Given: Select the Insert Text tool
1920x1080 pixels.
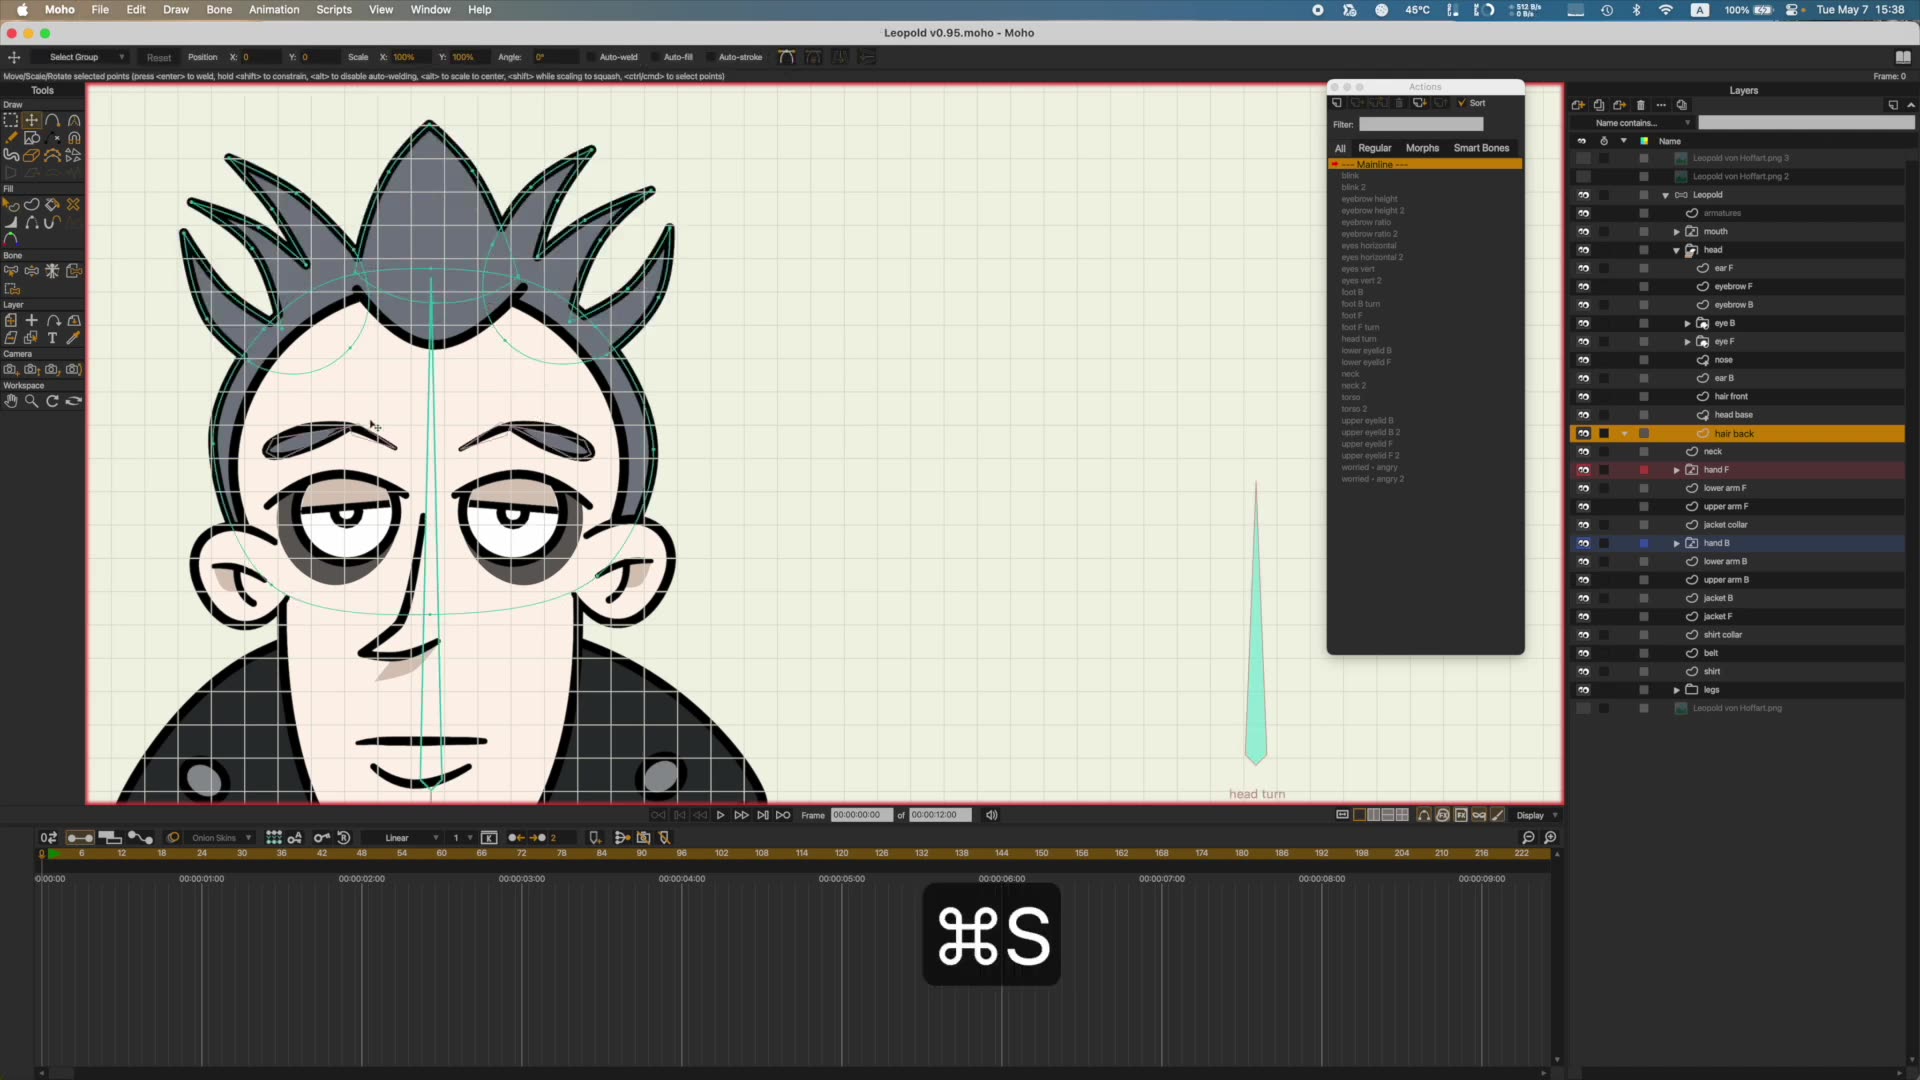Looking at the screenshot, I should point(53,337).
